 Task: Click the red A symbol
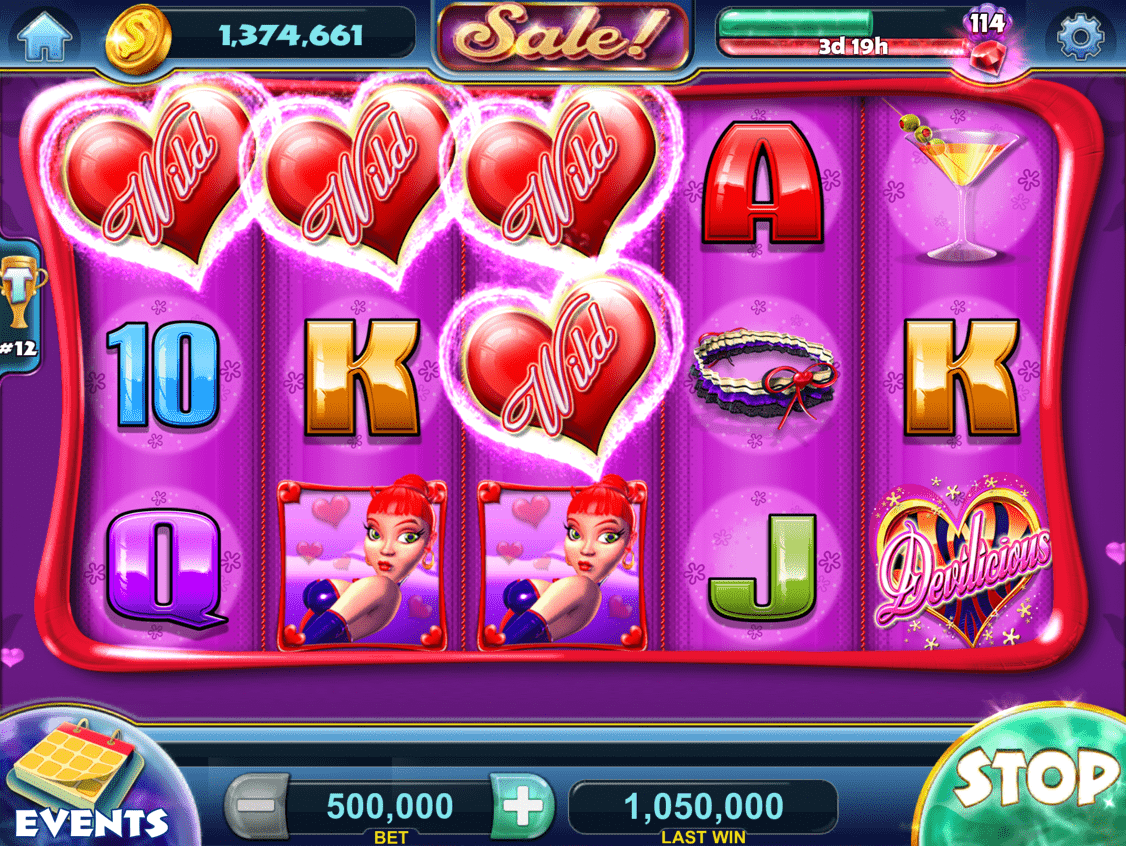763,182
